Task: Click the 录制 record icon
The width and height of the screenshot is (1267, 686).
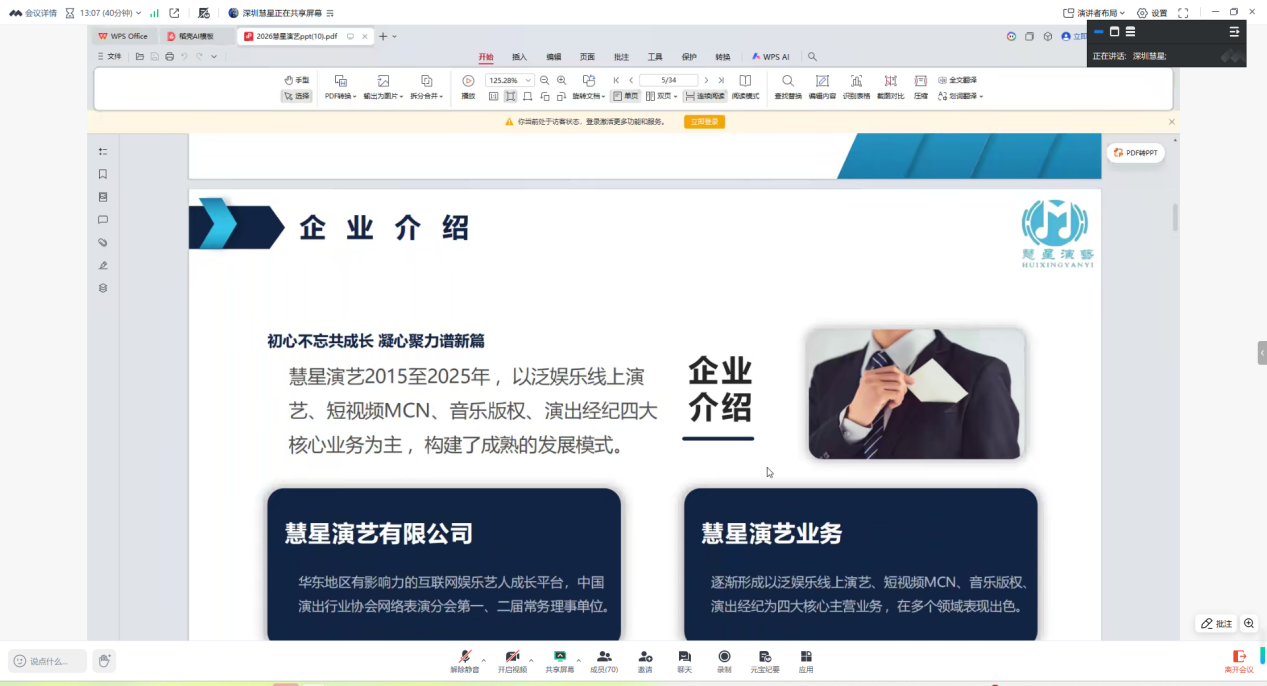Action: 724,657
